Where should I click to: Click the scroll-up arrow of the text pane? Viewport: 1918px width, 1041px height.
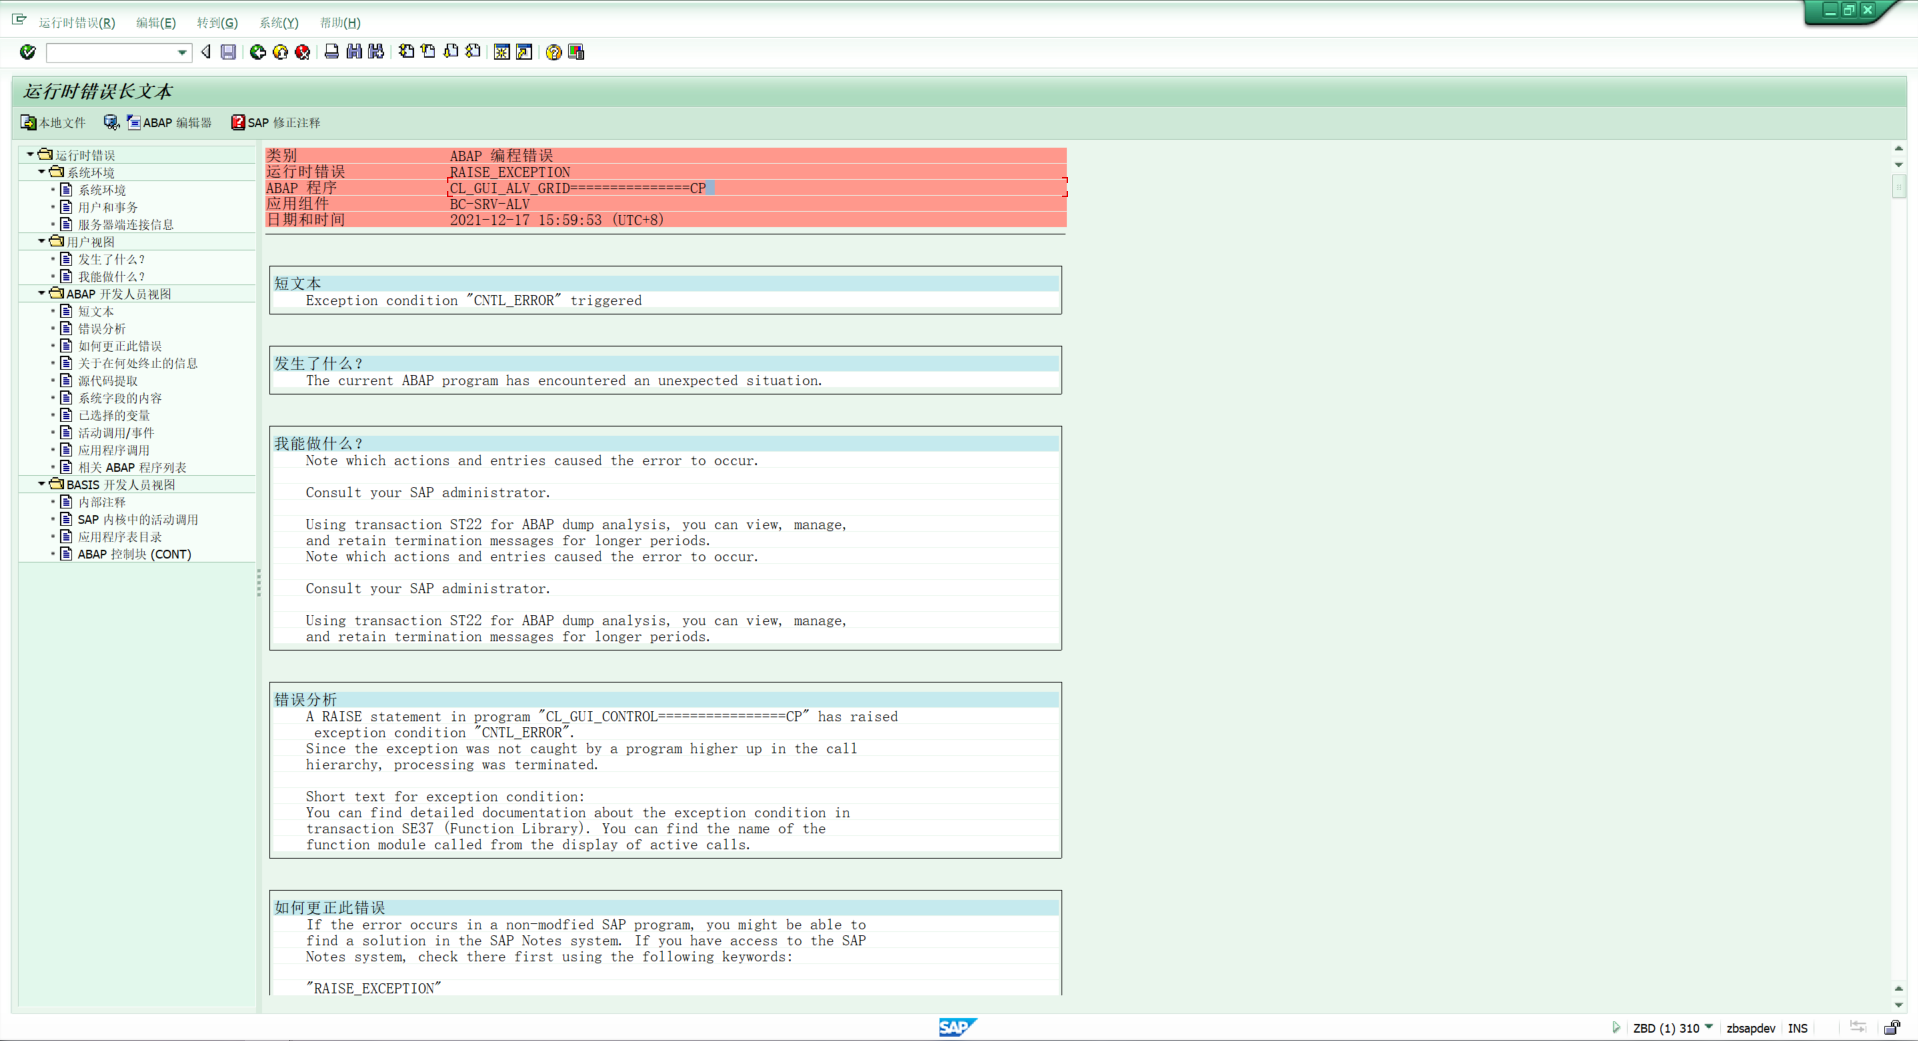point(1899,149)
